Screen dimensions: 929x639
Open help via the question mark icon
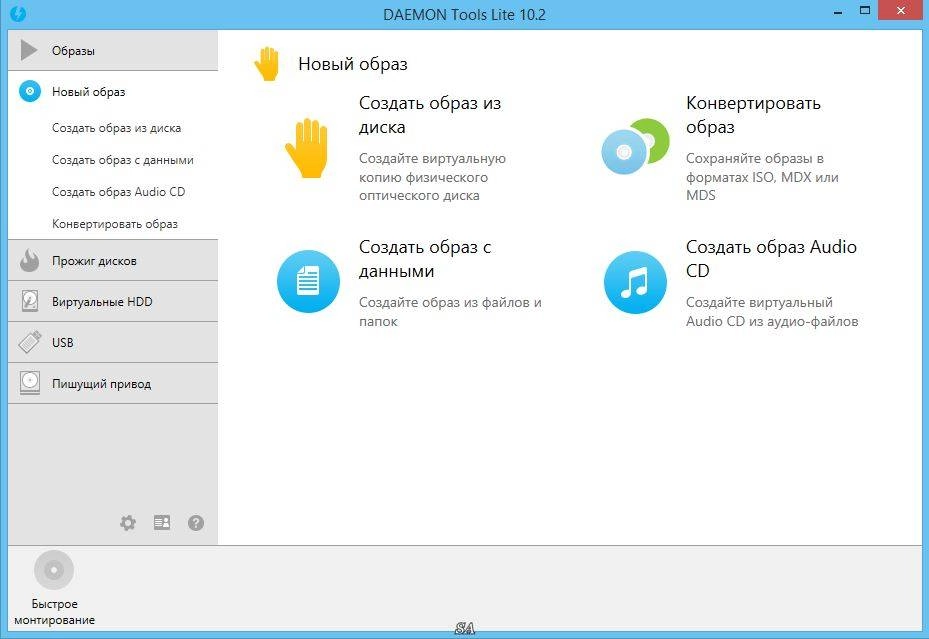[196, 522]
